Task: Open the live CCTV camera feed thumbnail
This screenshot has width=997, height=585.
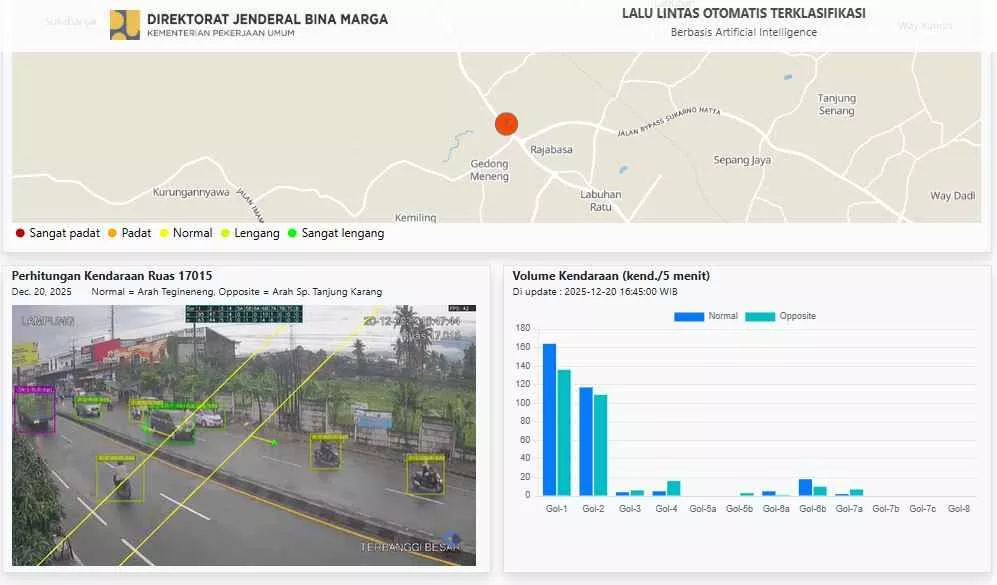Action: click(x=243, y=435)
